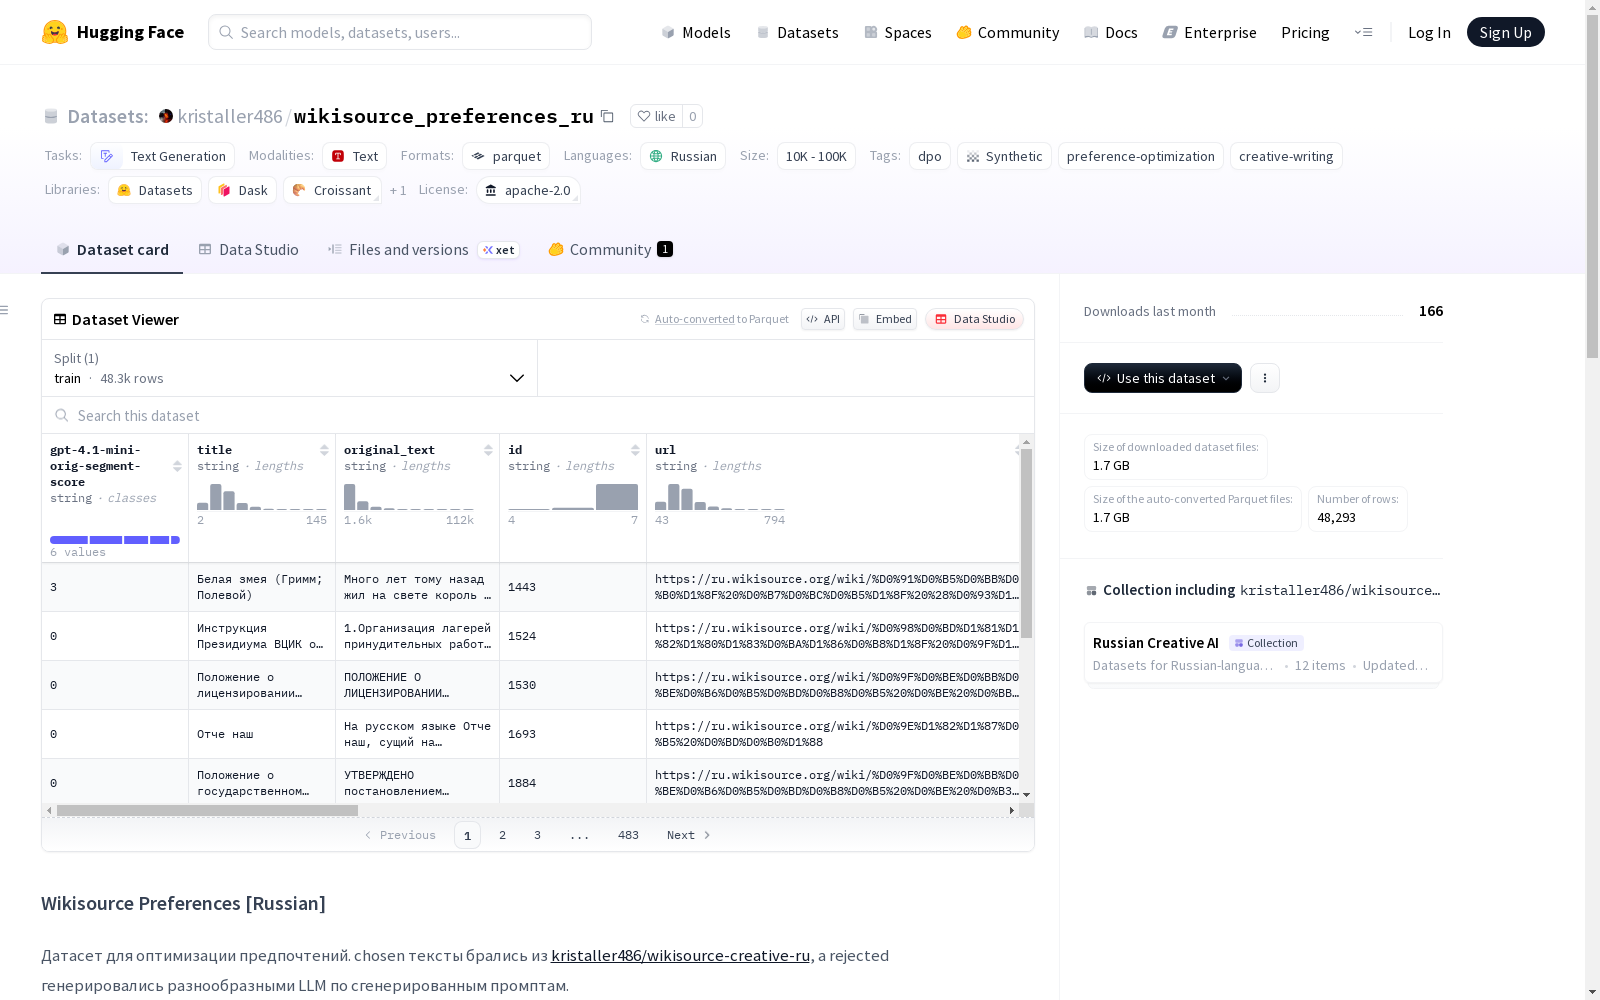Screen dimensions: 1600x1000
Task: Open the Croissant library tag
Action: tap(332, 190)
